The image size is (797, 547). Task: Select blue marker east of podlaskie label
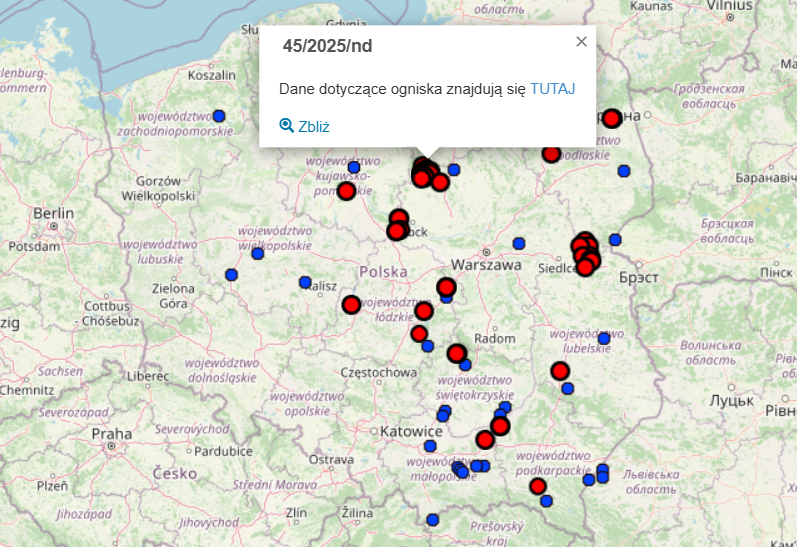point(624,171)
